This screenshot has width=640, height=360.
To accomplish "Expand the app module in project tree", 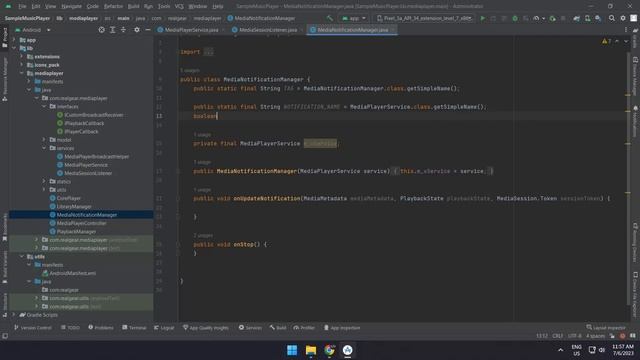I will [x=14, y=40].
